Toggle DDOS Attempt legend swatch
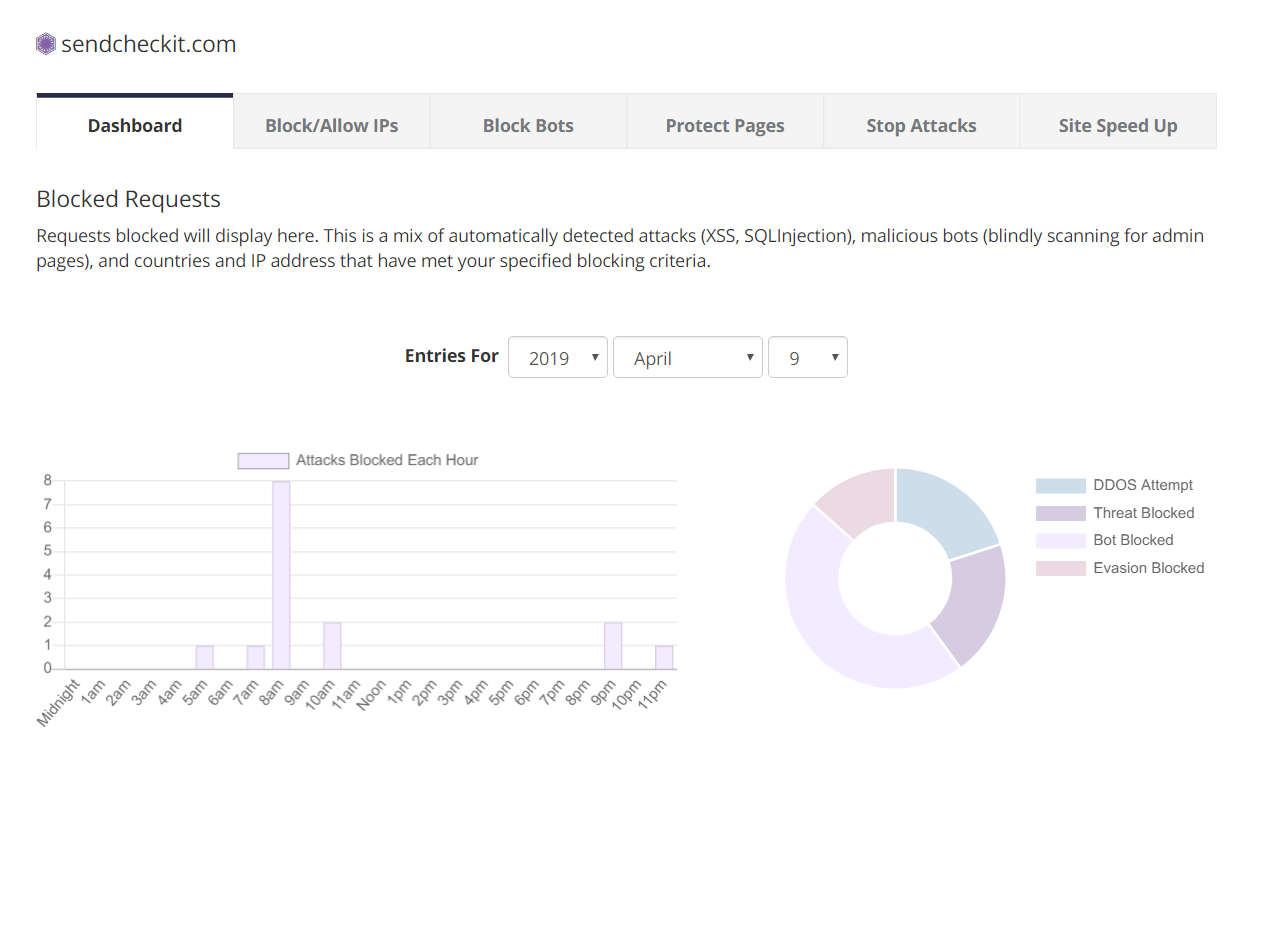This screenshot has width=1274, height=950. point(1060,485)
